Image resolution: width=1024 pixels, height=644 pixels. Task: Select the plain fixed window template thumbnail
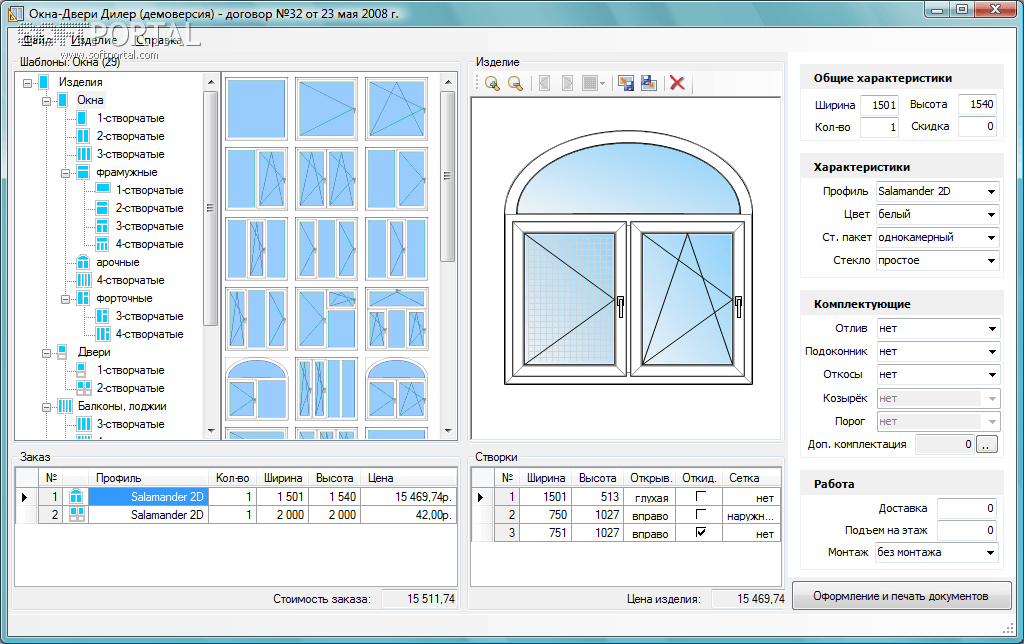256,107
